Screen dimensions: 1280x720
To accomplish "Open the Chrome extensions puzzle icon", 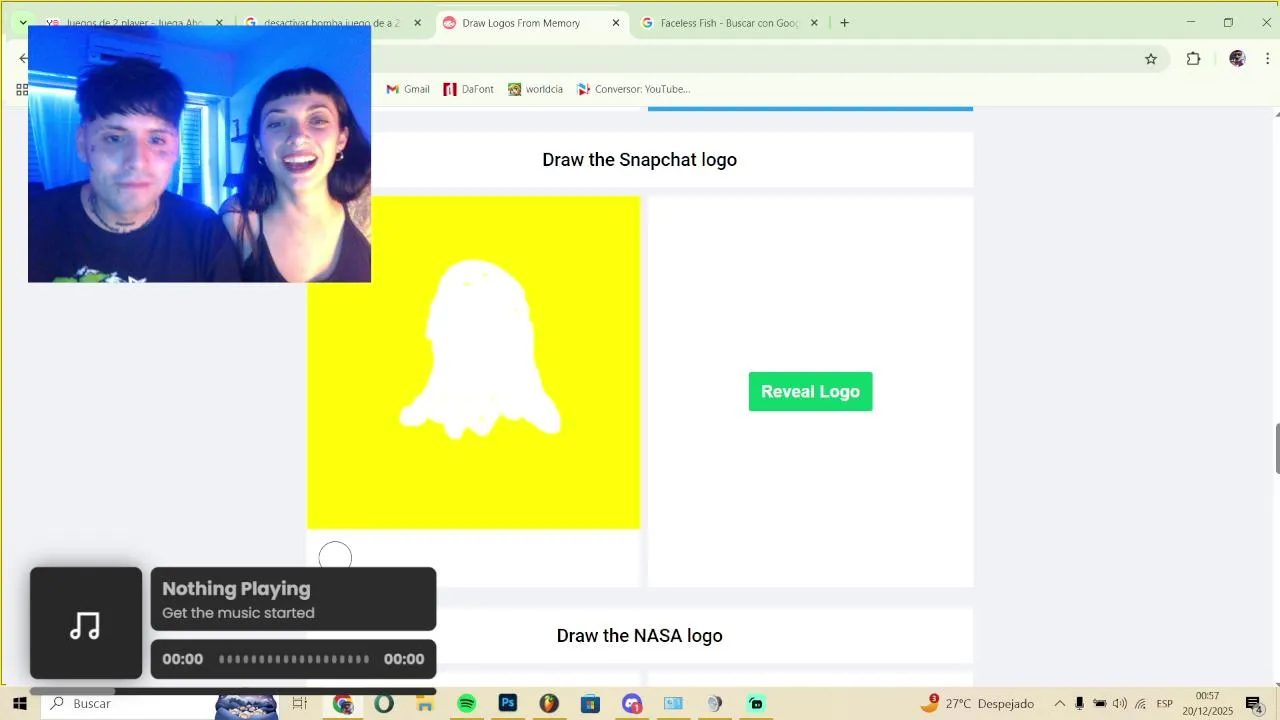I will (x=1193, y=59).
